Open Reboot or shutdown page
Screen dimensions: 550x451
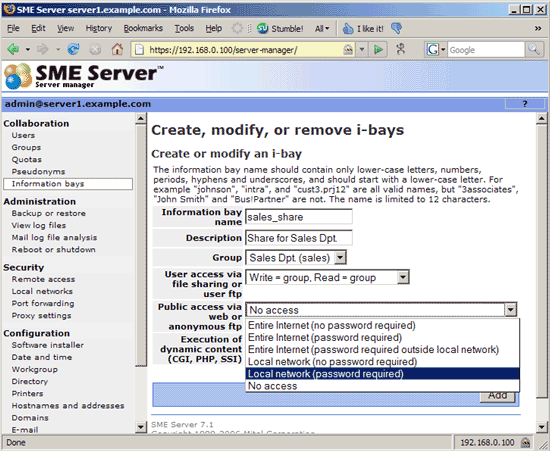pyautogui.click(x=53, y=249)
